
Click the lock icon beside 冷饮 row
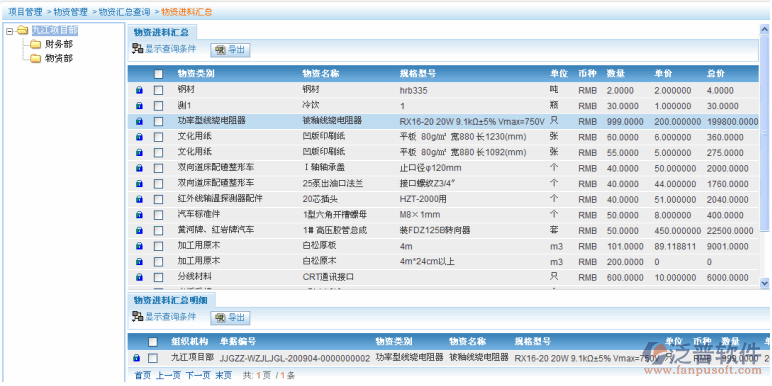click(x=139, y=106)
